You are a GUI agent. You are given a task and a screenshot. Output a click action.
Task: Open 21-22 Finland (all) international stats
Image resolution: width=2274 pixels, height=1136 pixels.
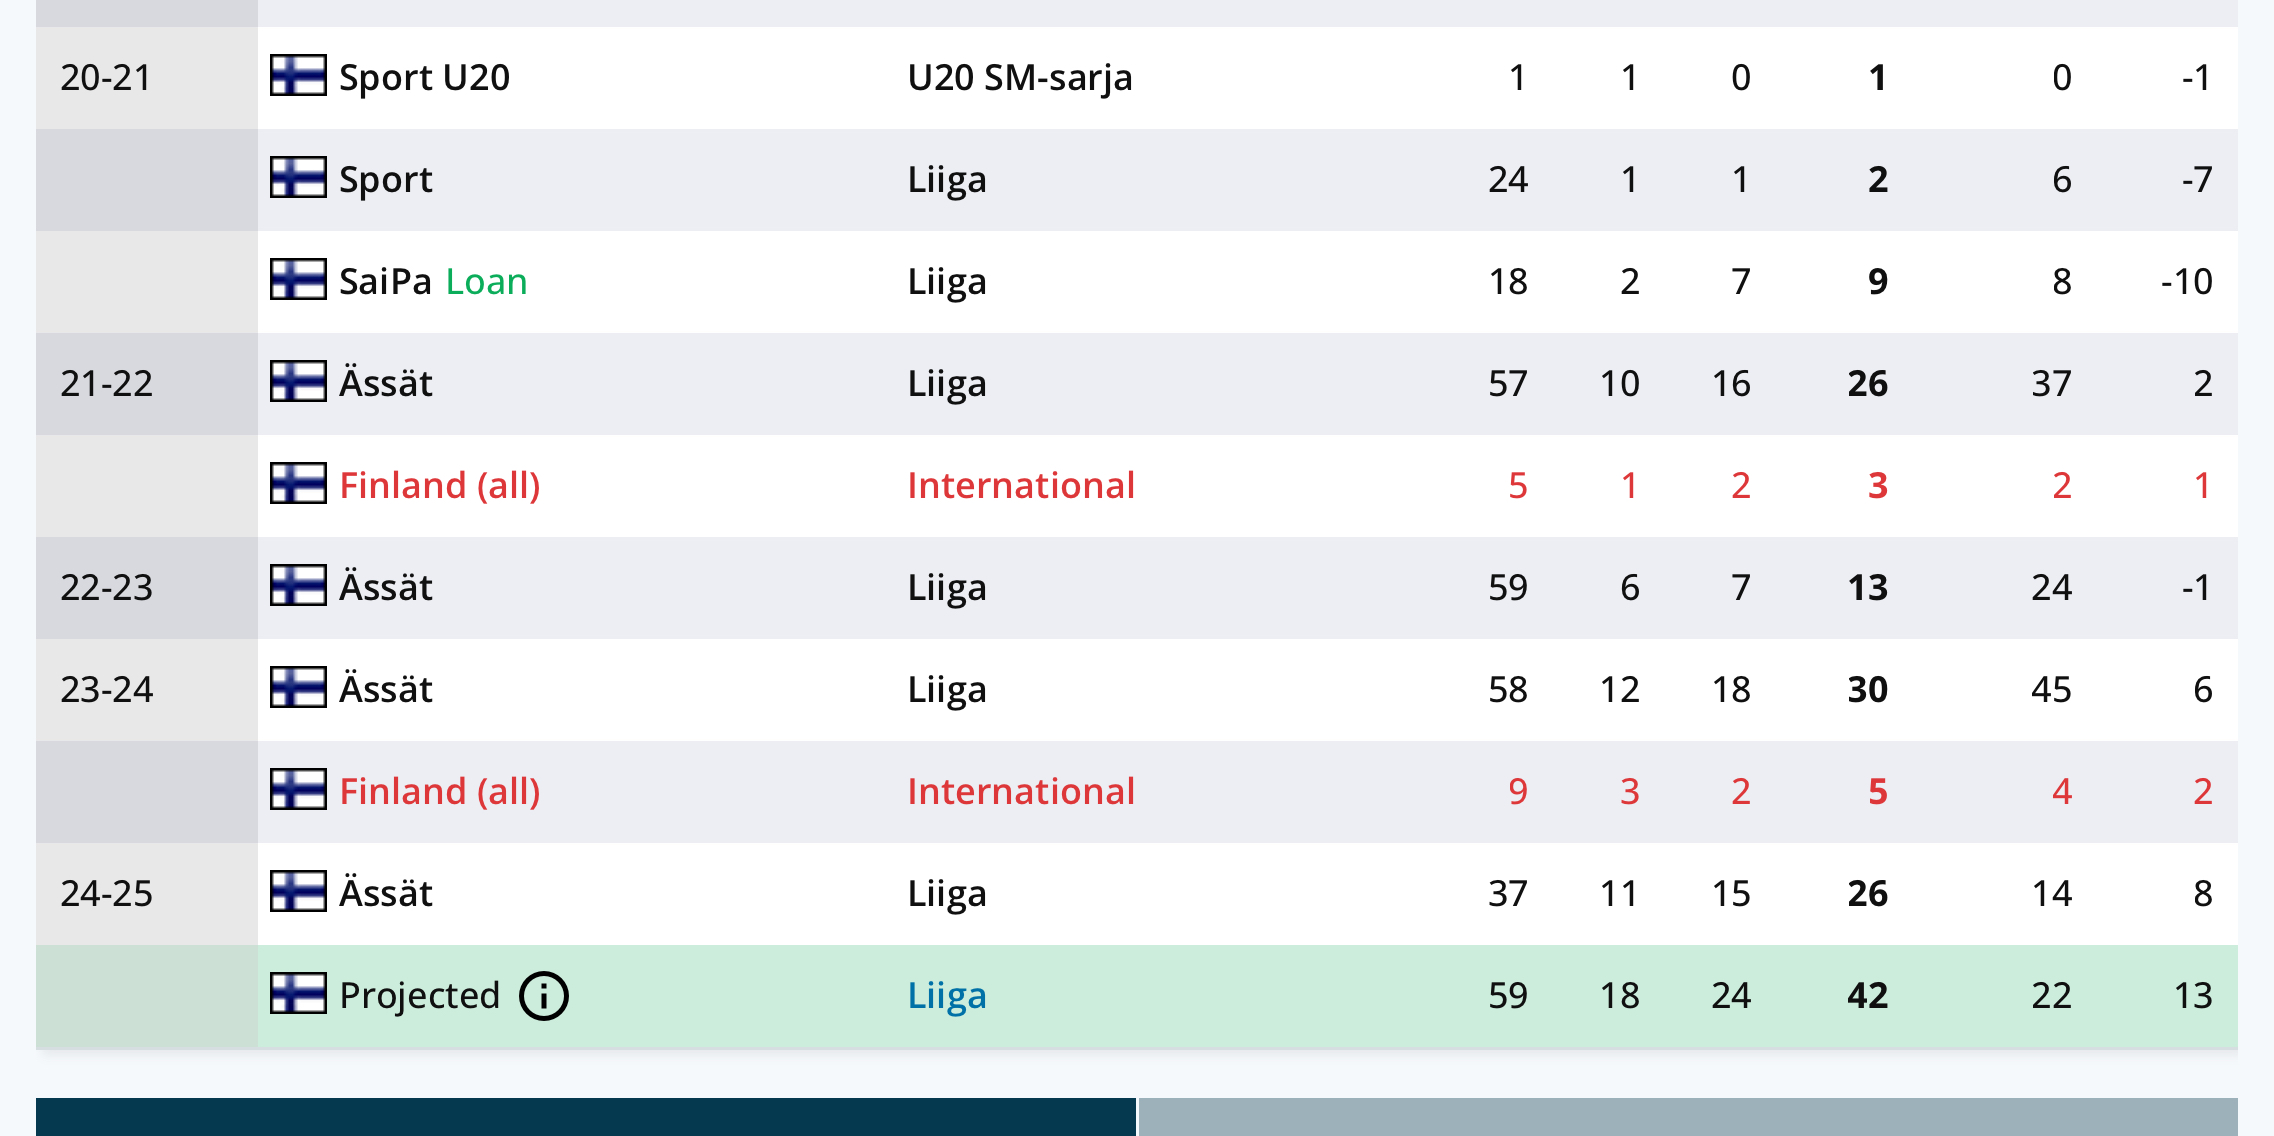(439, 486)
